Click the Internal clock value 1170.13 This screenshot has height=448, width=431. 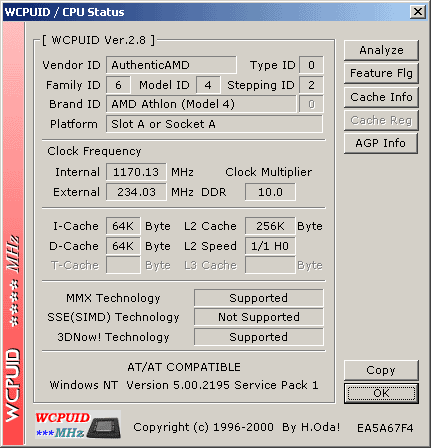[x=136, y=172]
